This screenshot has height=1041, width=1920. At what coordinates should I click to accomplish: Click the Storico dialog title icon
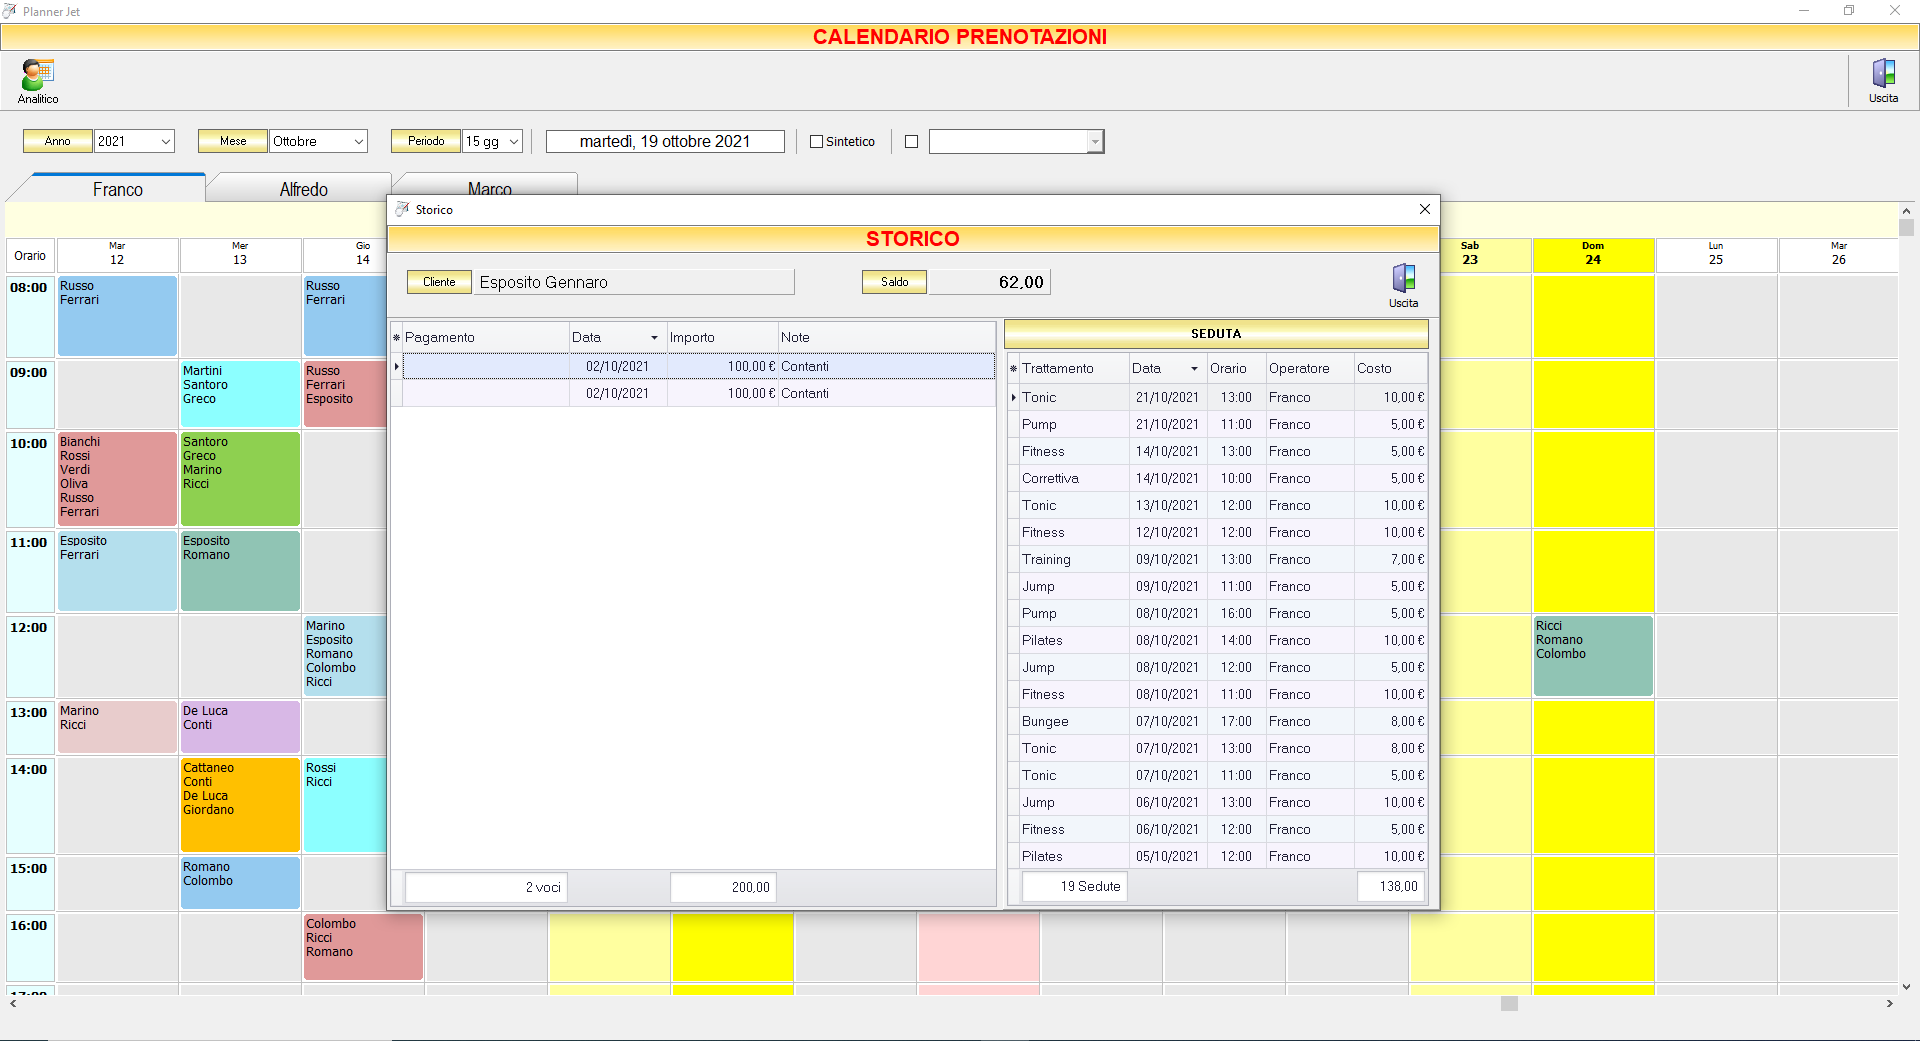point(402,209)
